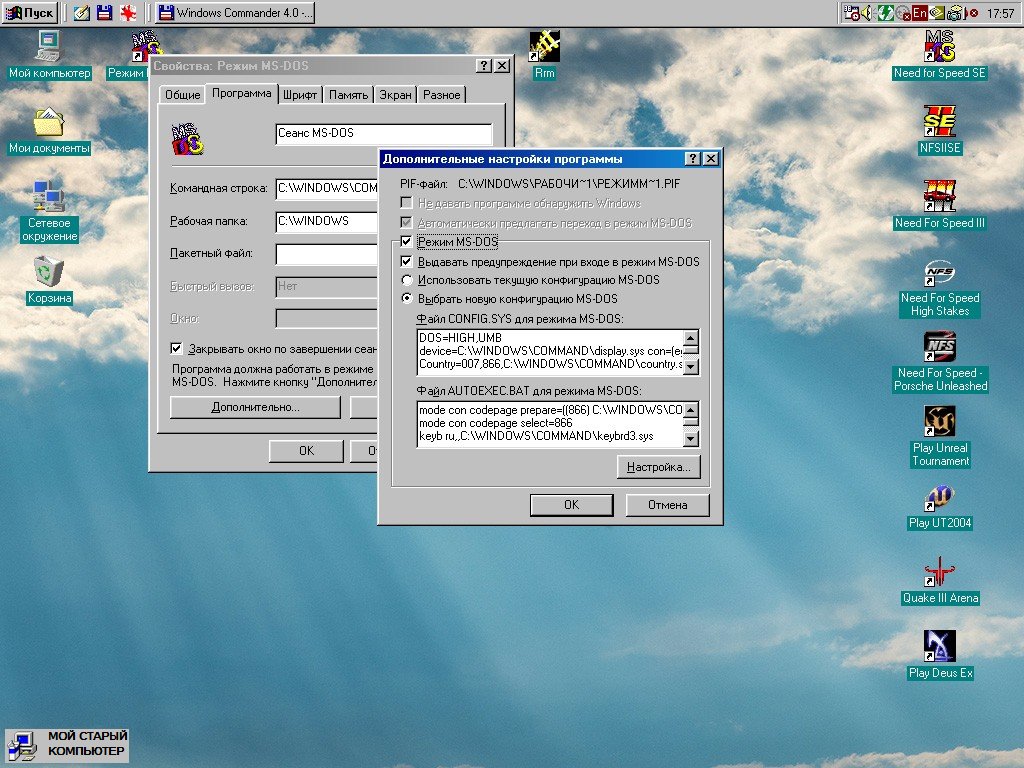Launch the Play Unreal Tournament shortcut
Image resolution: width=1024 pixels, height=768 pixels.
pyautogui.click(x=940, y=423)
